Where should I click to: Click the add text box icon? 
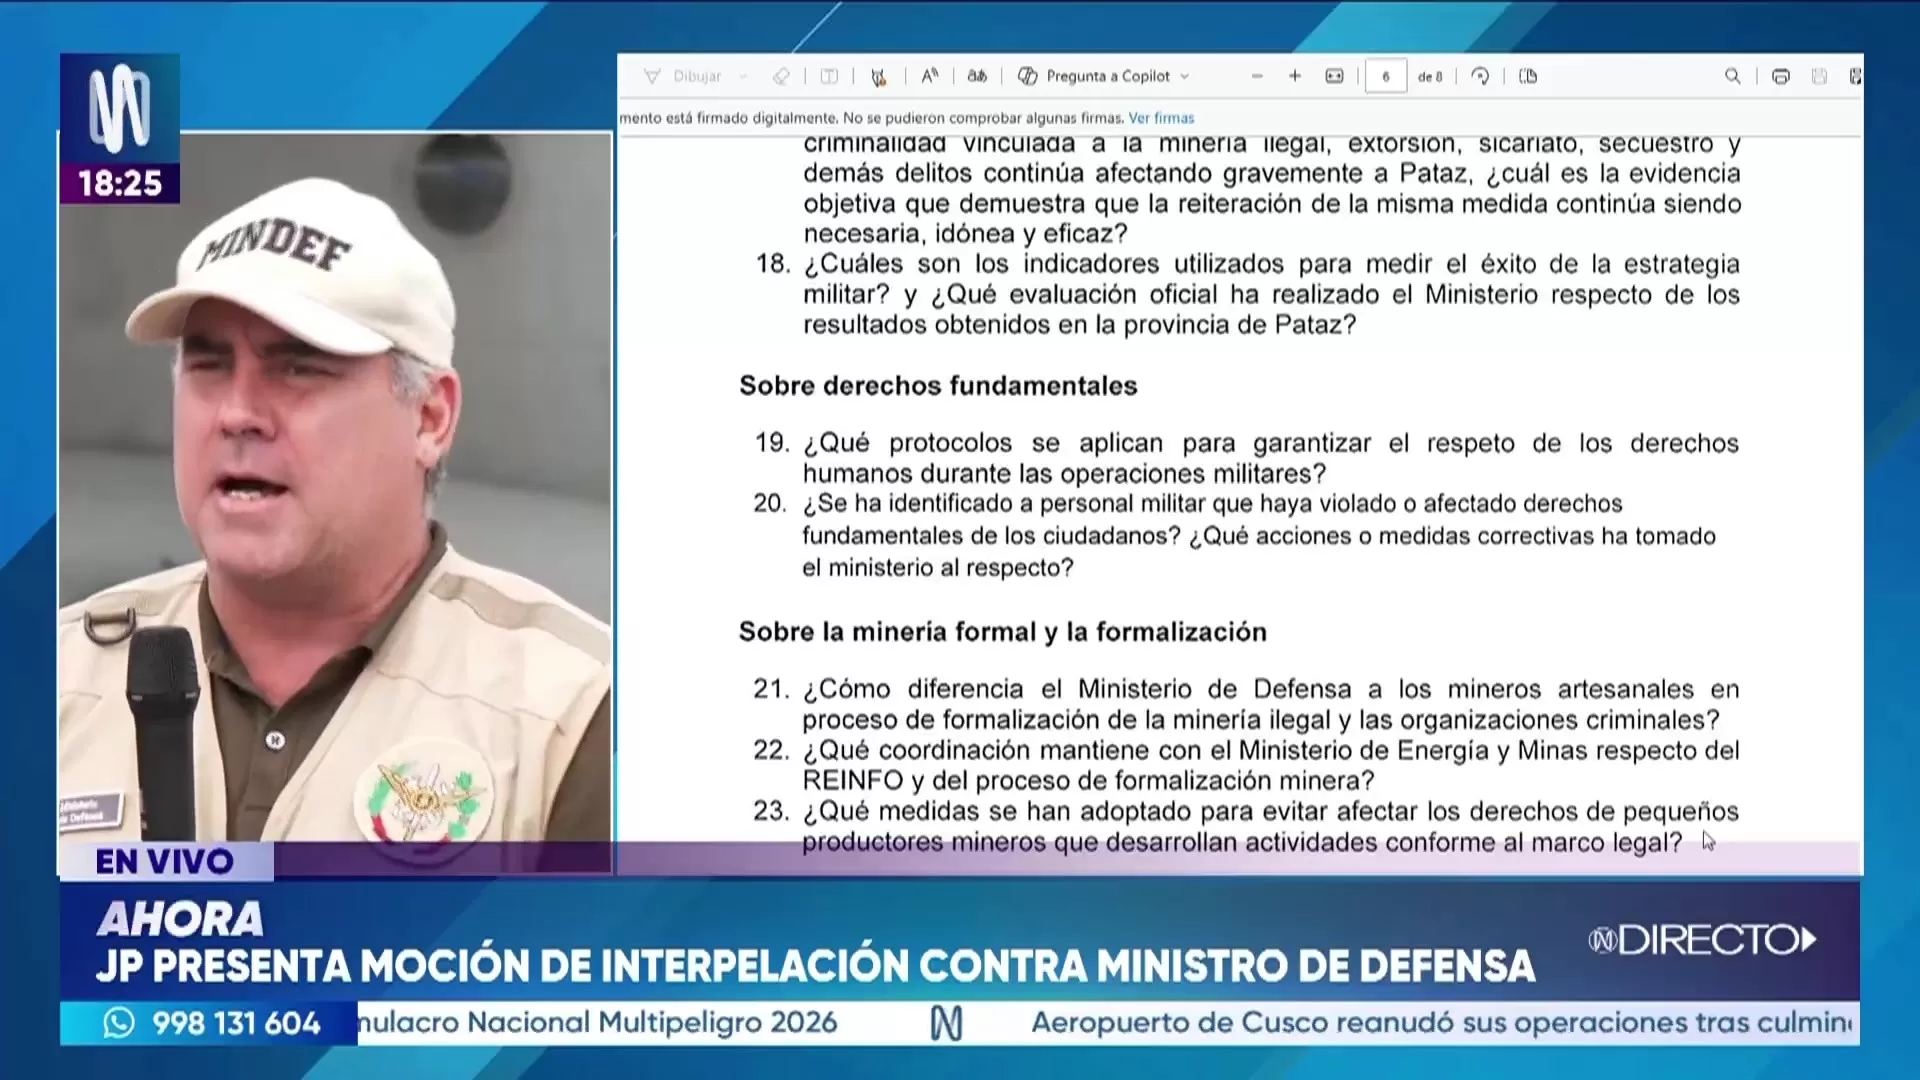[x=829, y=76]
